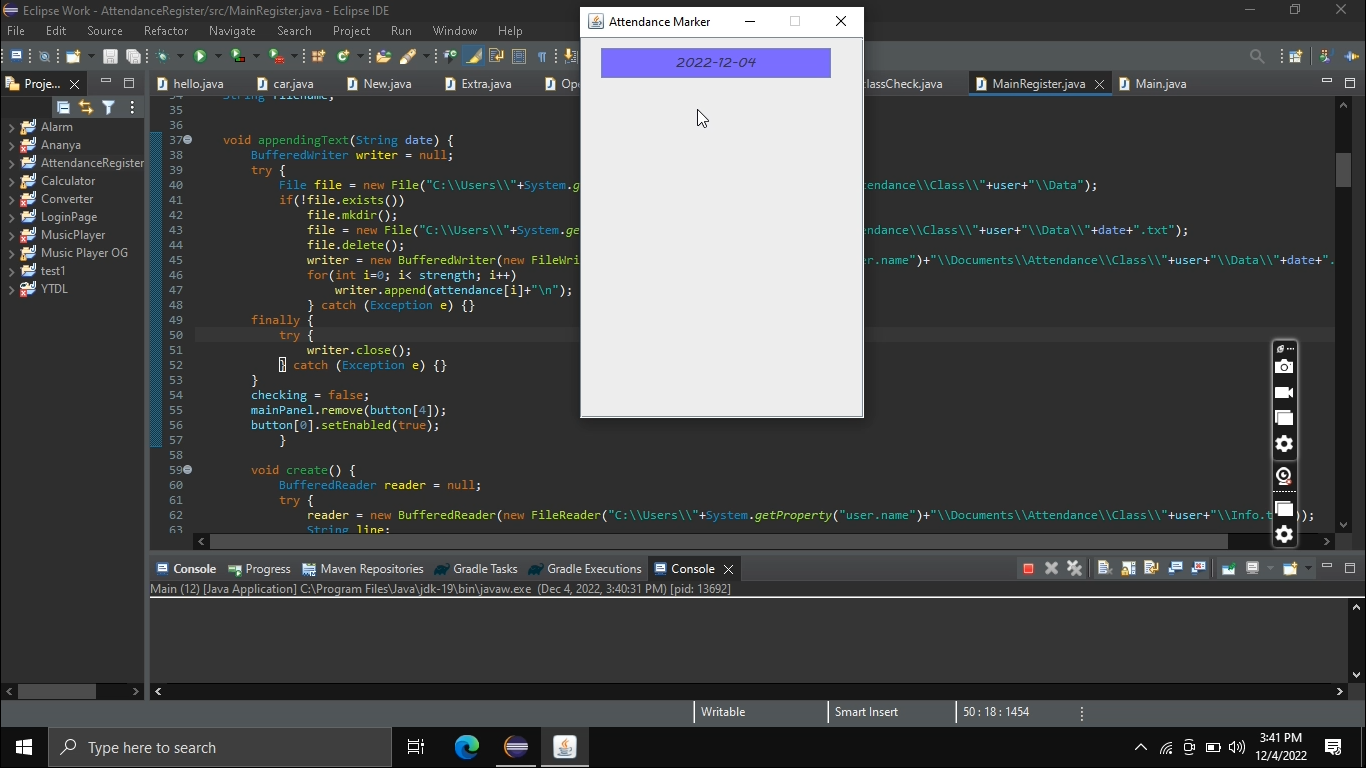Launch Debug mode from the toolbar
This screenshot has width=1366, height=768.
(x=162, y=55)
